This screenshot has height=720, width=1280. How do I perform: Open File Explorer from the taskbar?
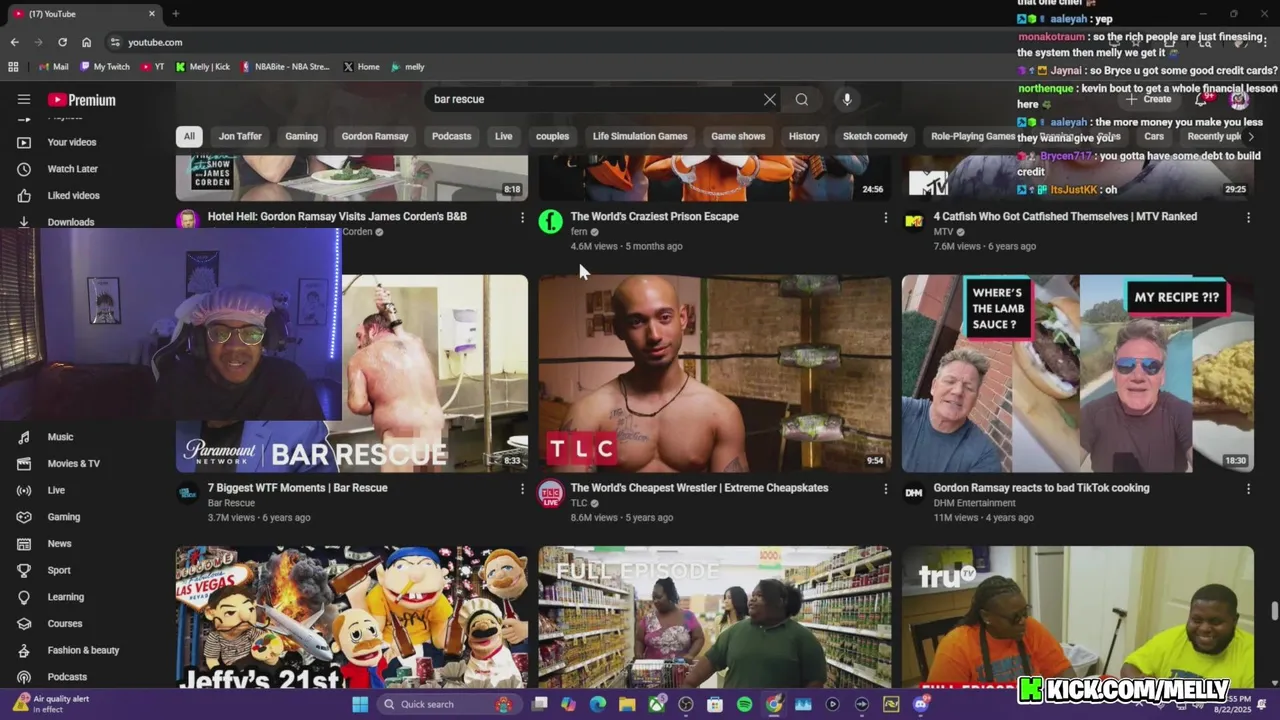click(627, 704)
